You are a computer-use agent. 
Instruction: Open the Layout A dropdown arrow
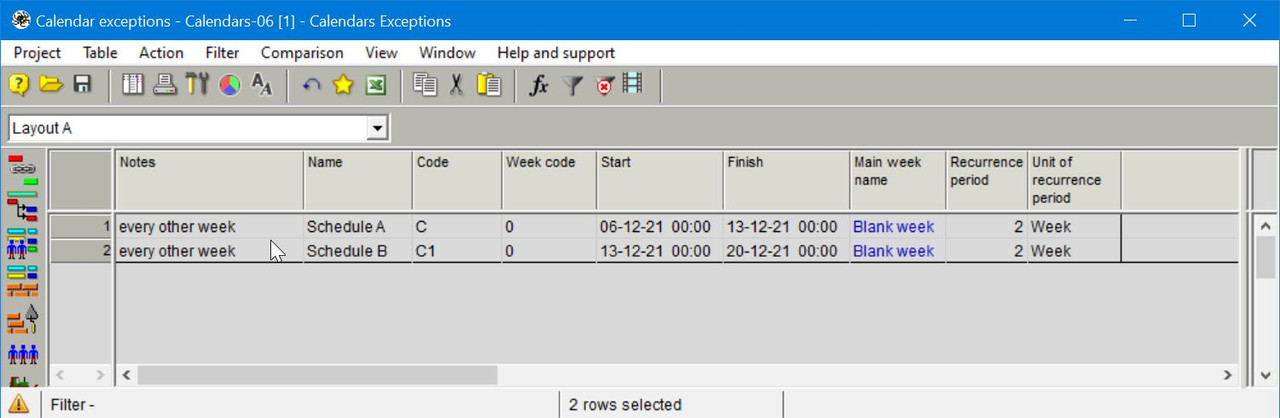click(x=377, y=128)
